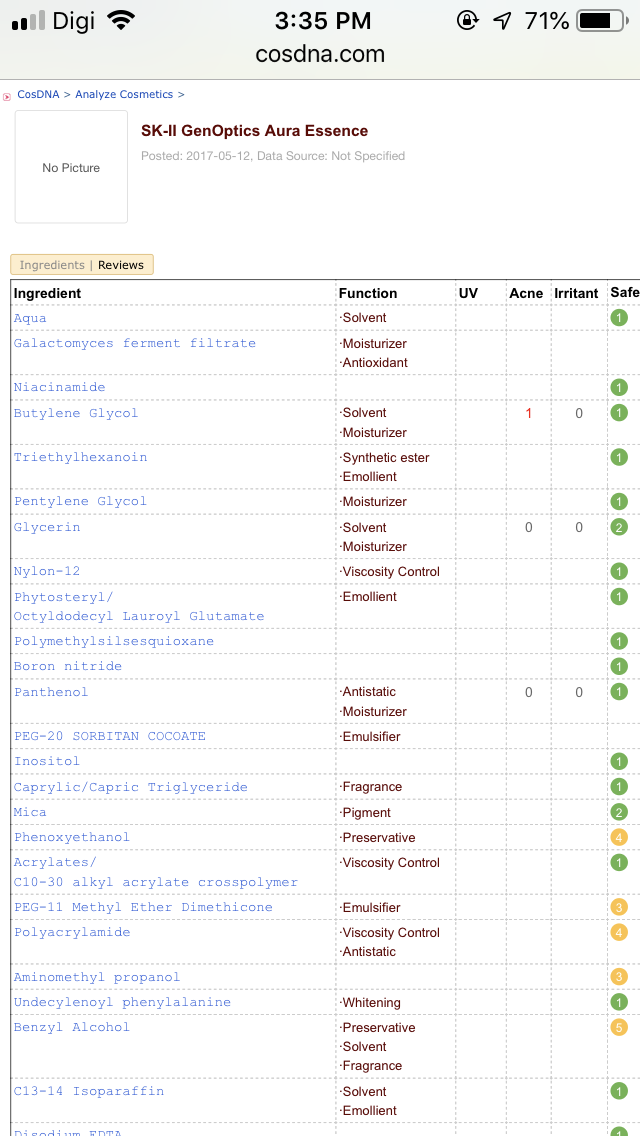The width and height of the screenshot is (640, 1136).
Task: Open Phytosteryl/Octyldodecyl Lauroyl Glutamate link
Action: click(x=139, y=606)
